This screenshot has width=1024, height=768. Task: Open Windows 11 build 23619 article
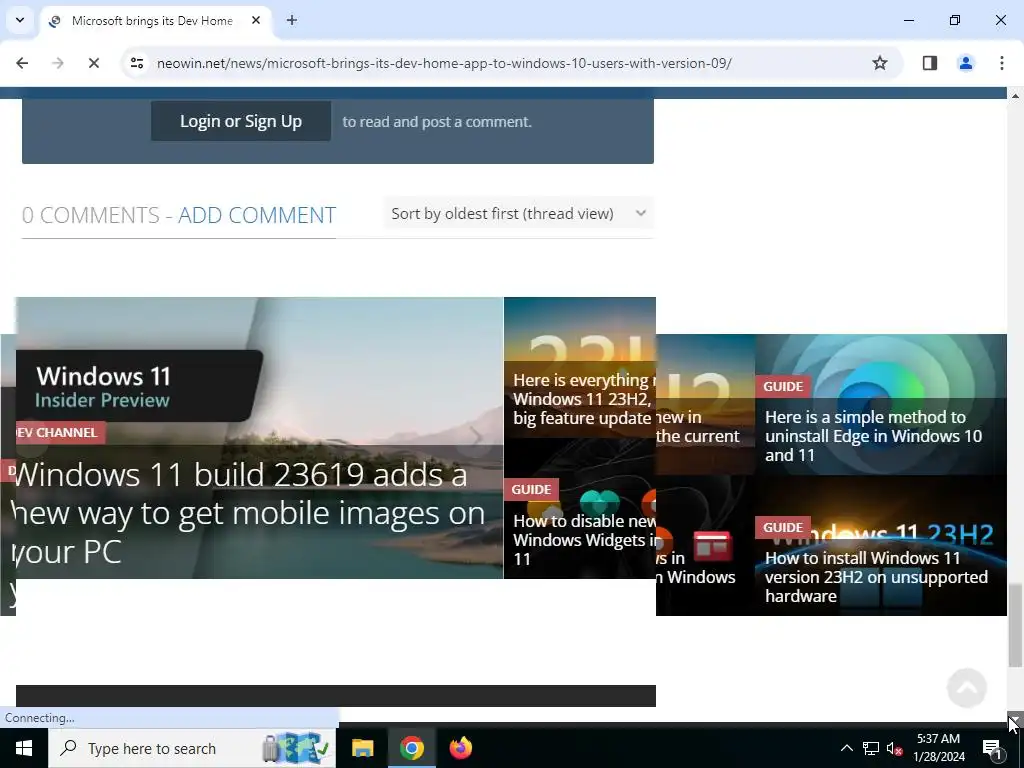[248, 513]
